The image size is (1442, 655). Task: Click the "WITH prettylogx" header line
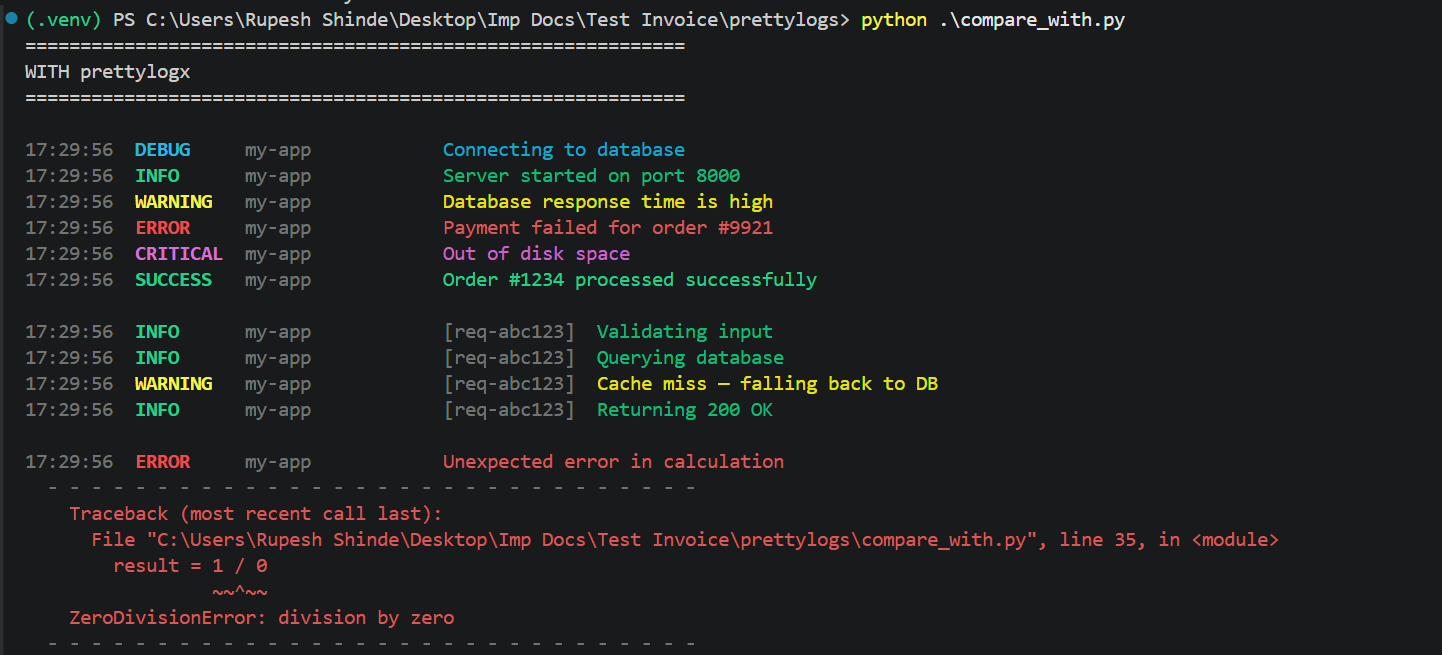tap(107, 72)
